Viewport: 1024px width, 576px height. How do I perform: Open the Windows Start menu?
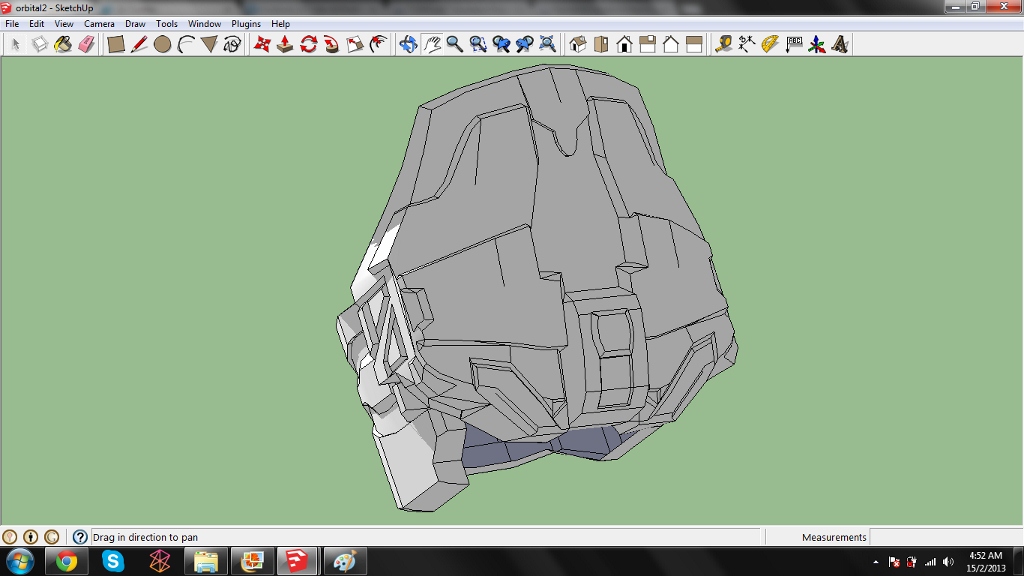coord(20,562)
